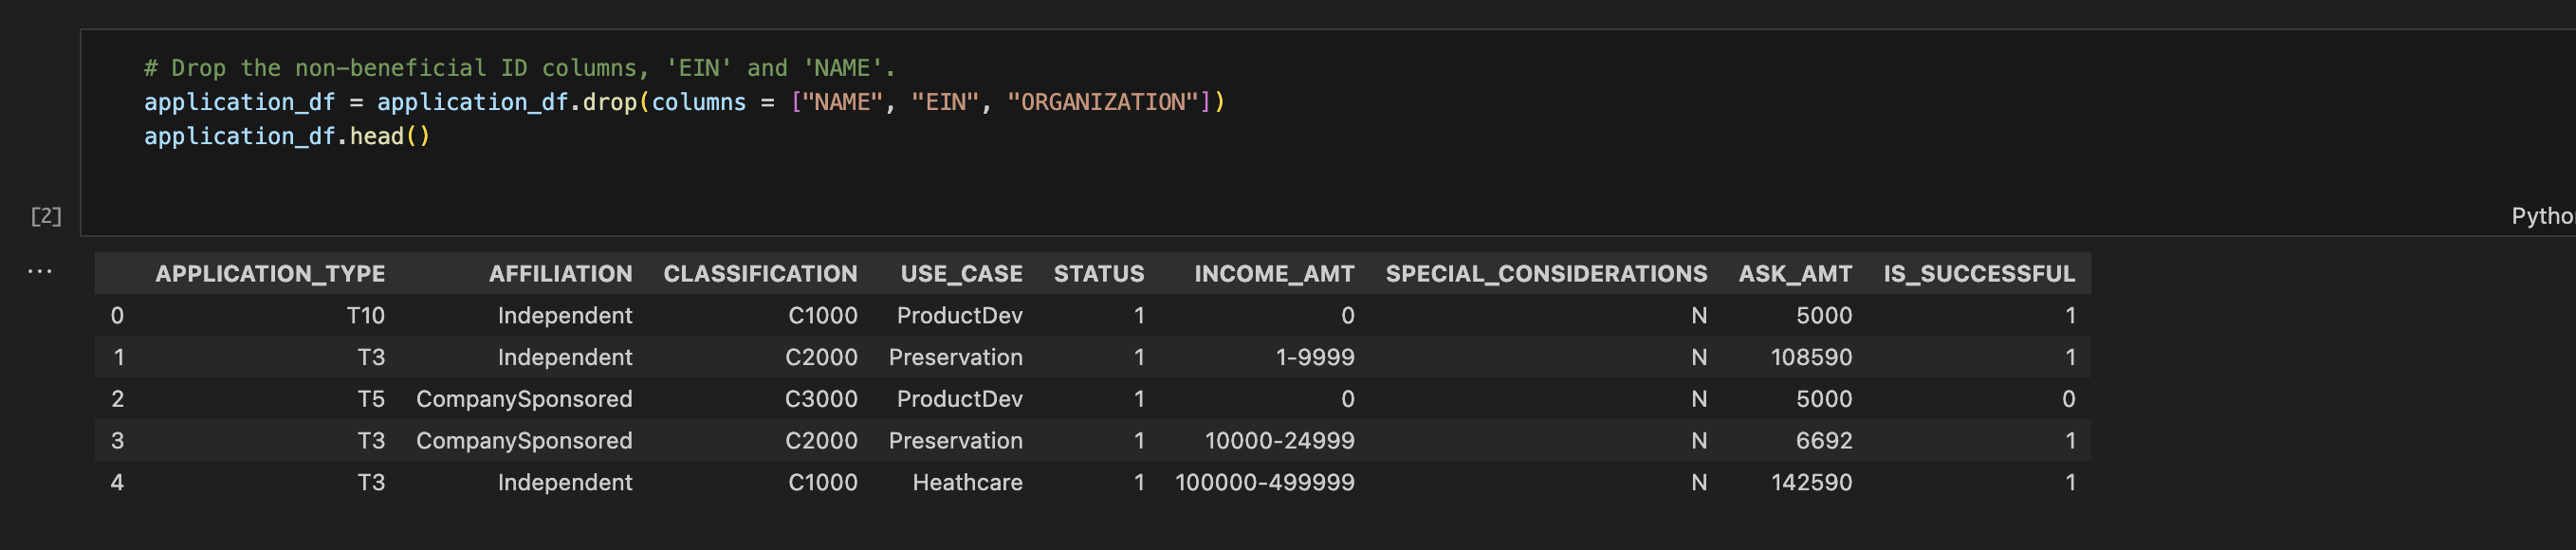
Task: Open the cell output actions ellipsis
Action: [40, 271]
